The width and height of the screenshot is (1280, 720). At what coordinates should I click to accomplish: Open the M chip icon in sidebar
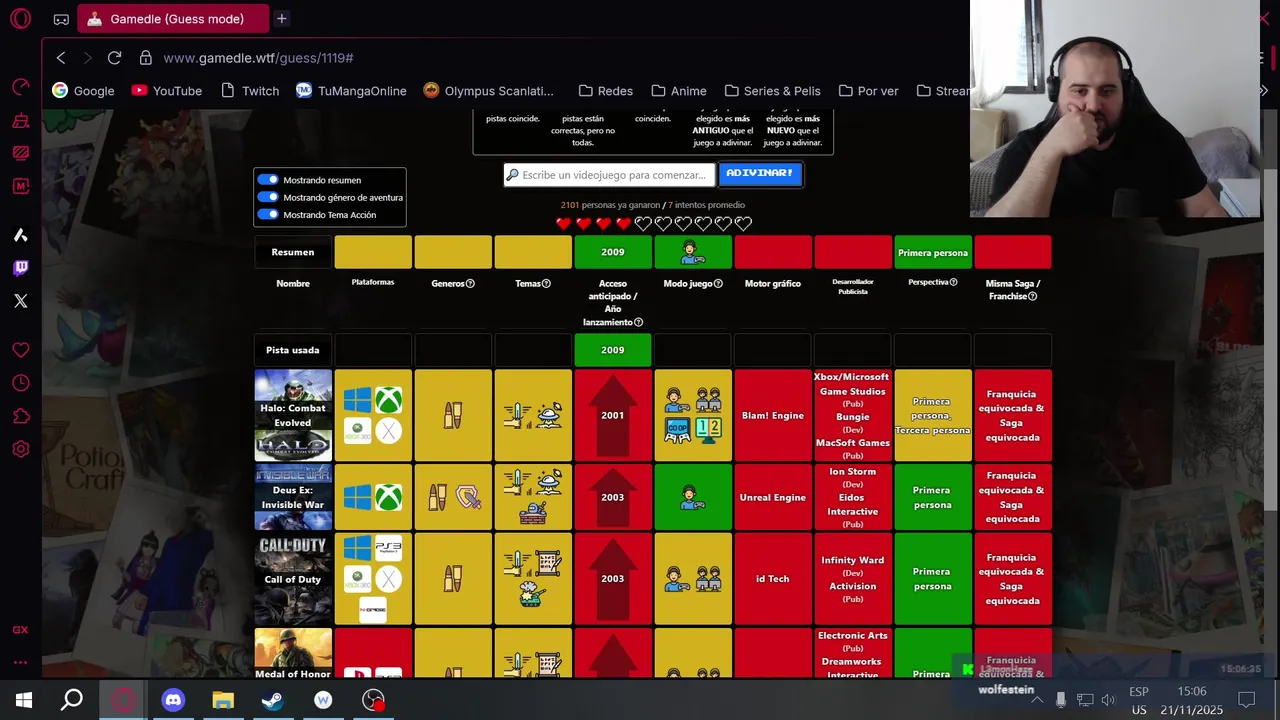(x=20, y=186)
